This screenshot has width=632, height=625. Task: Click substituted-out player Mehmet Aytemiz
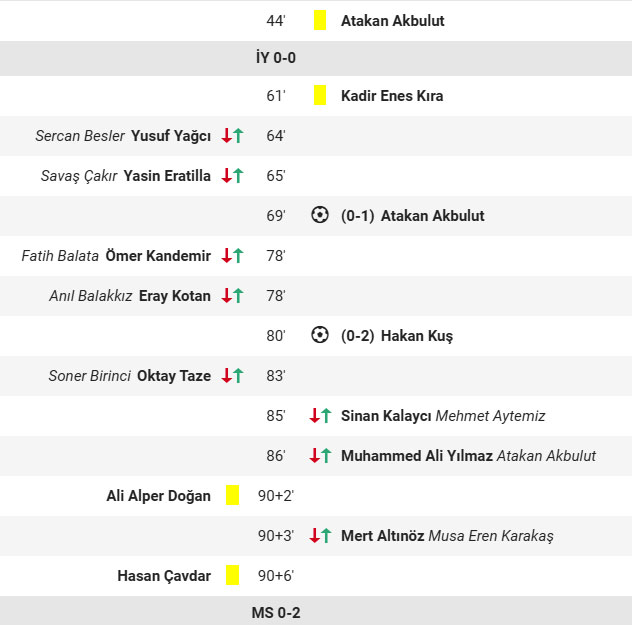490,416
